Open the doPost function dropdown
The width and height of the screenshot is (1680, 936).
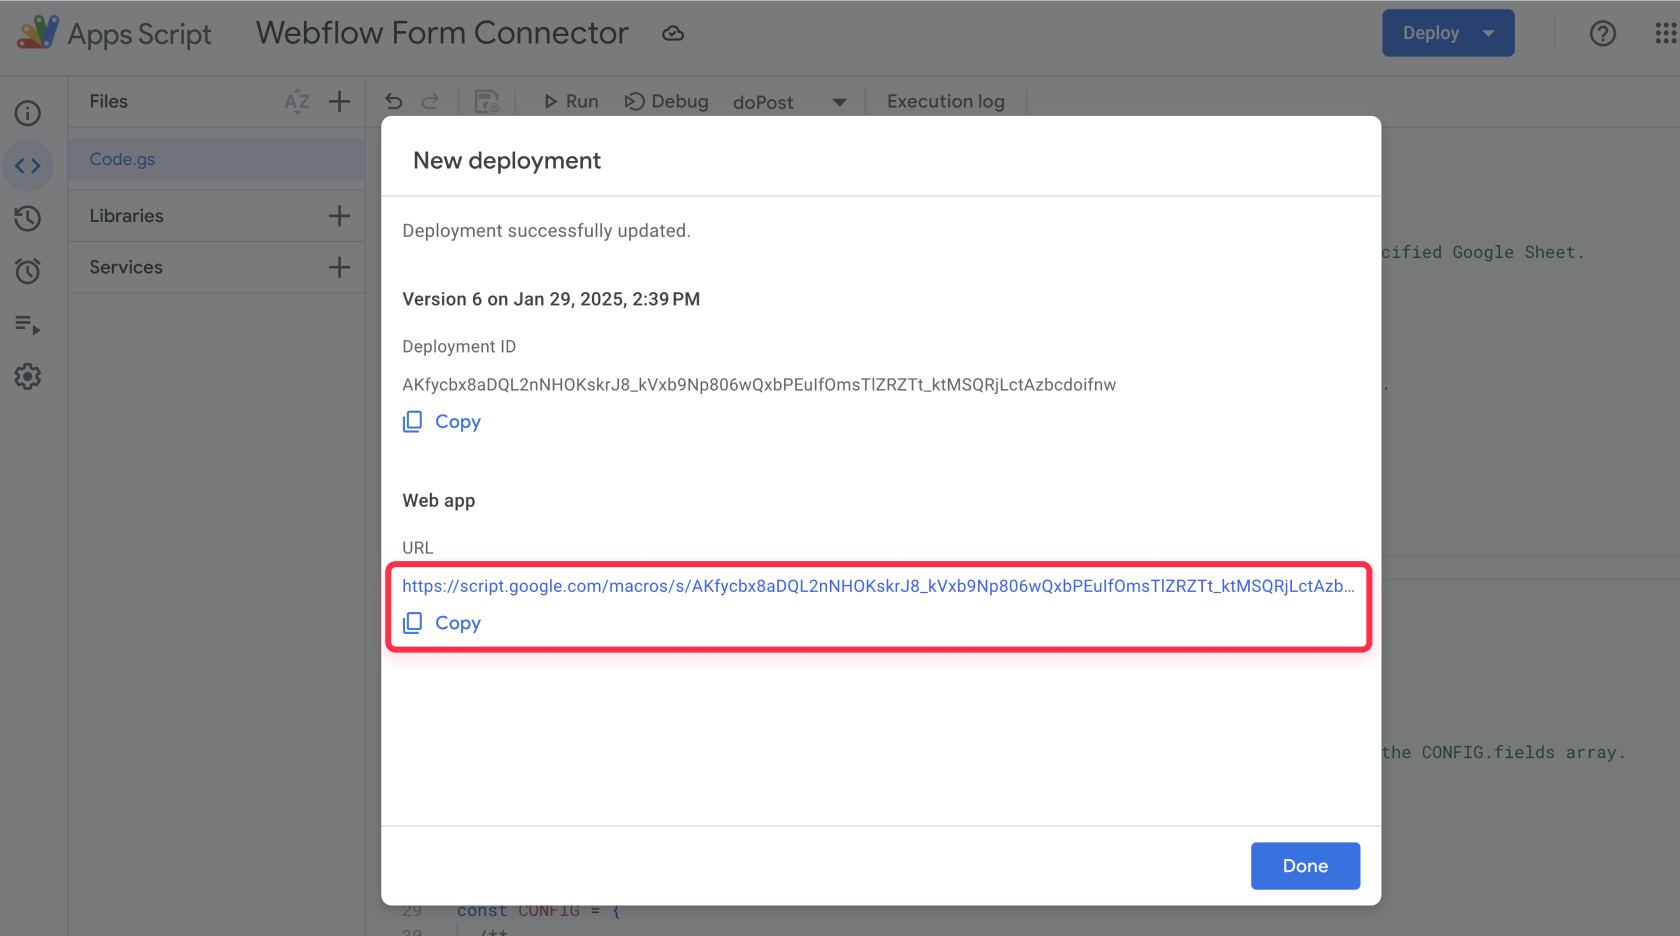pyautogui.click(x=790, y=102)
